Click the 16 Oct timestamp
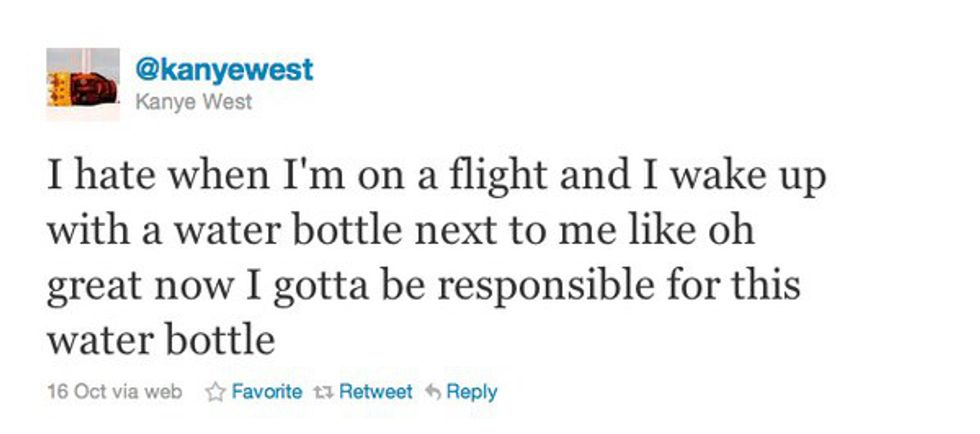Viewport: 980px width, 434px height. click(x=76, y=392)
